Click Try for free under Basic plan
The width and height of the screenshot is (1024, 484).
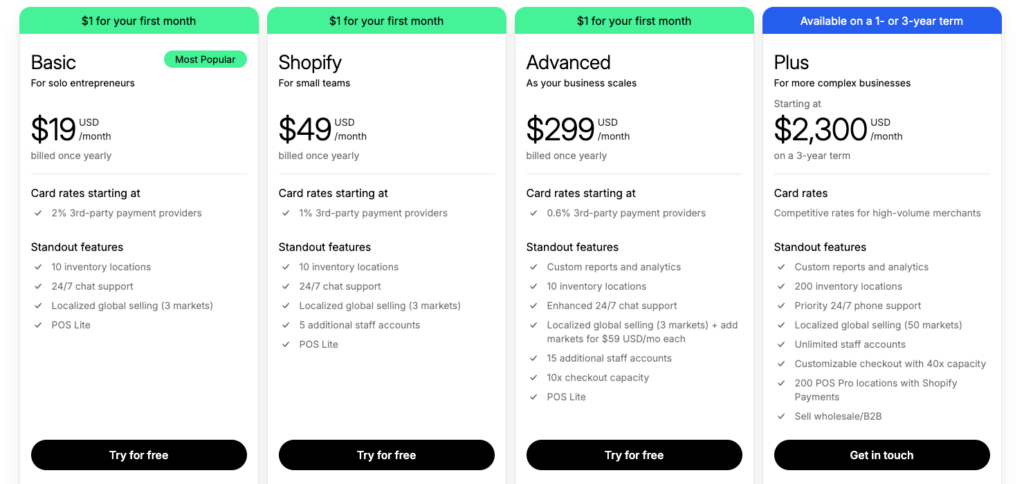point(138,455)
